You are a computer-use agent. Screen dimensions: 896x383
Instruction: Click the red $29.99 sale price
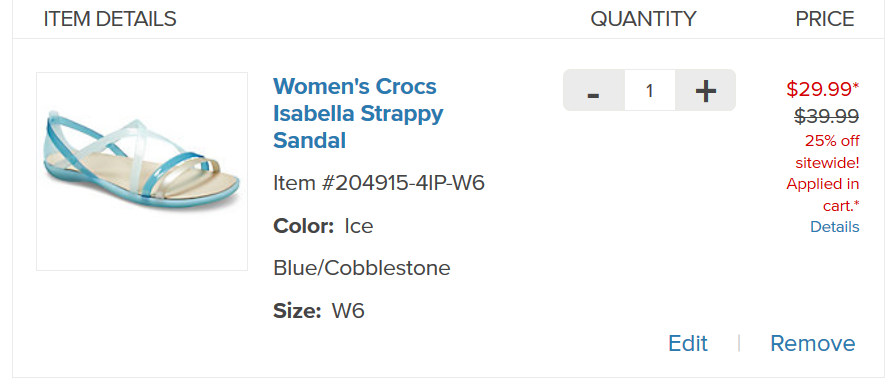pos(822,89)
